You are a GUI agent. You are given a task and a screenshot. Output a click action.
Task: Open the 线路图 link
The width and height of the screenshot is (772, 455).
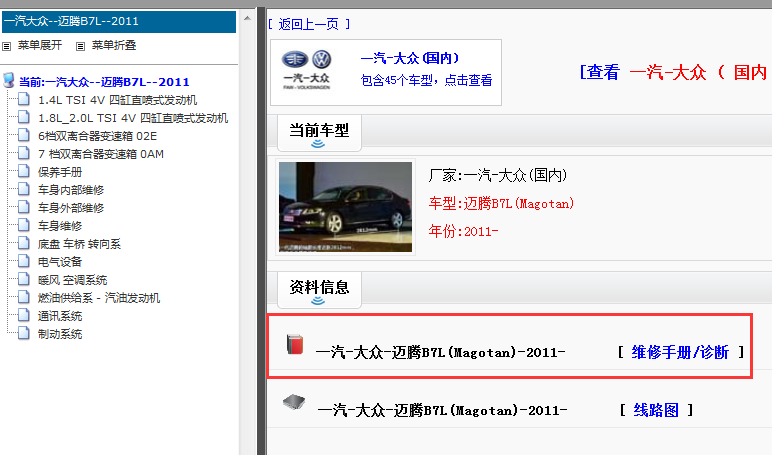[656, 410]
